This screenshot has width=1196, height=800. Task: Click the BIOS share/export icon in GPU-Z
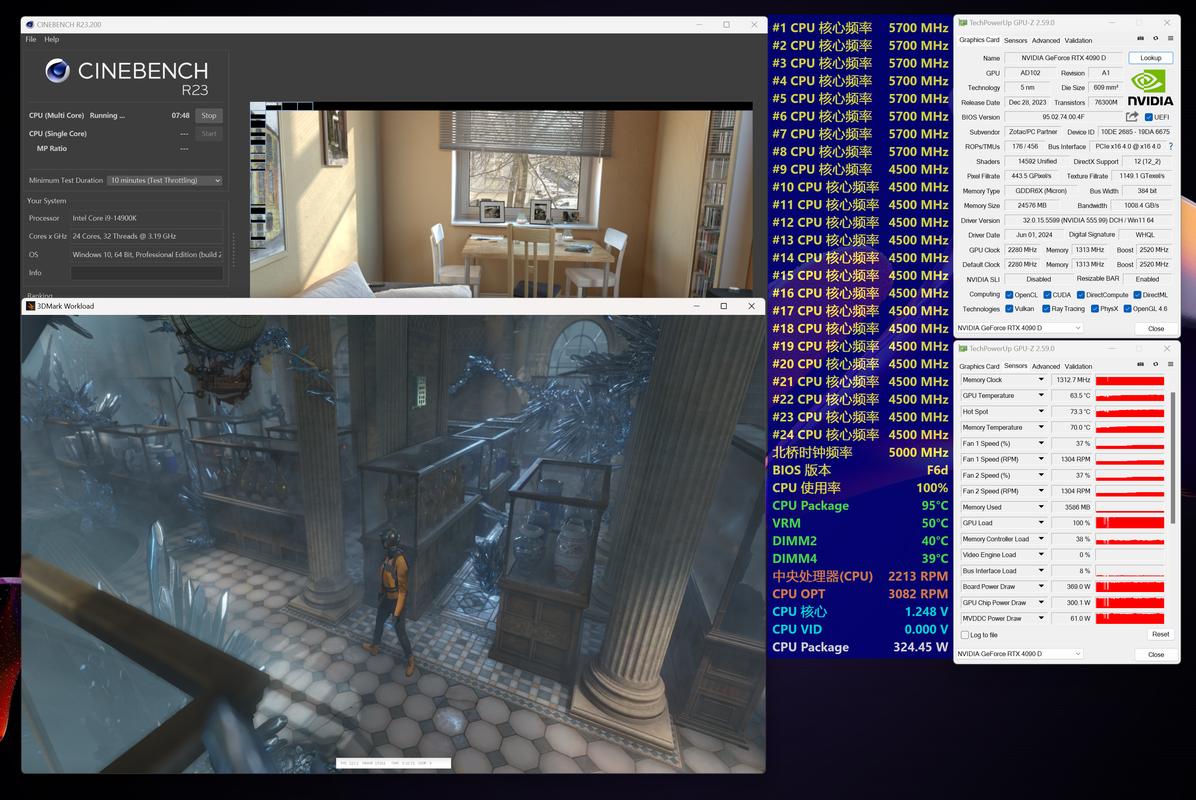[1132, 117]
